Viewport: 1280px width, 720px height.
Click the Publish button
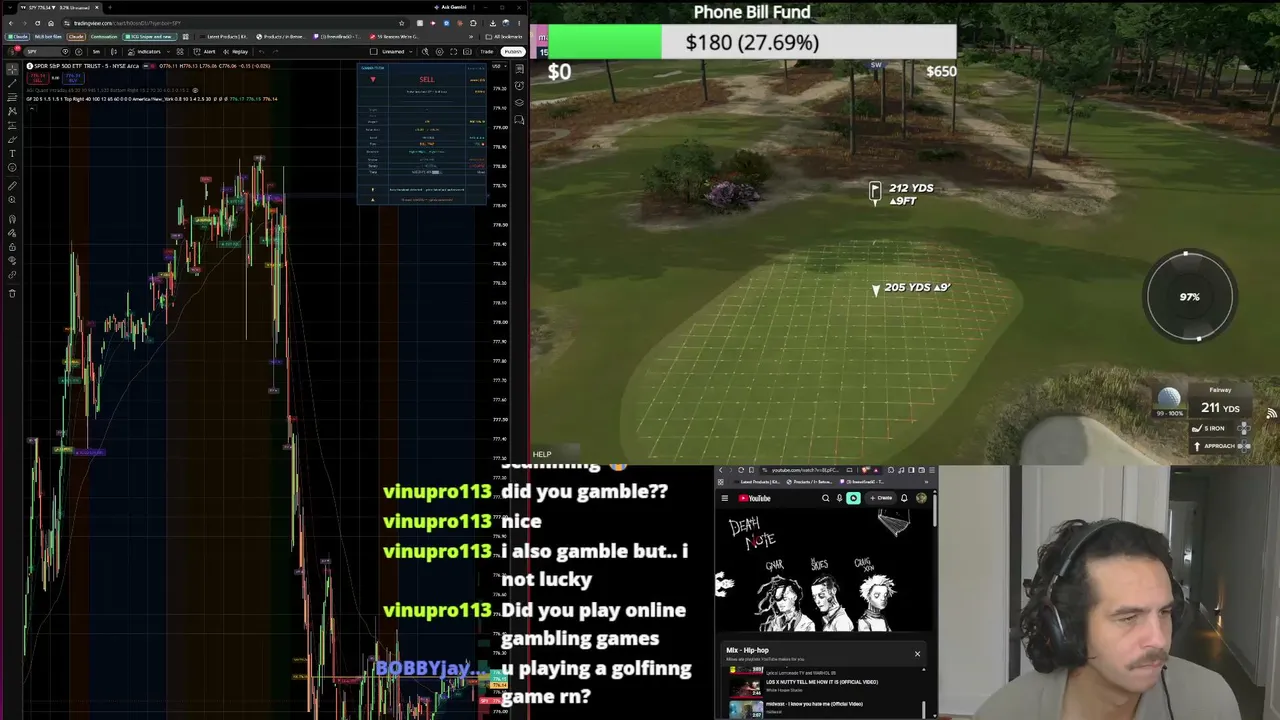pos(513,51)
